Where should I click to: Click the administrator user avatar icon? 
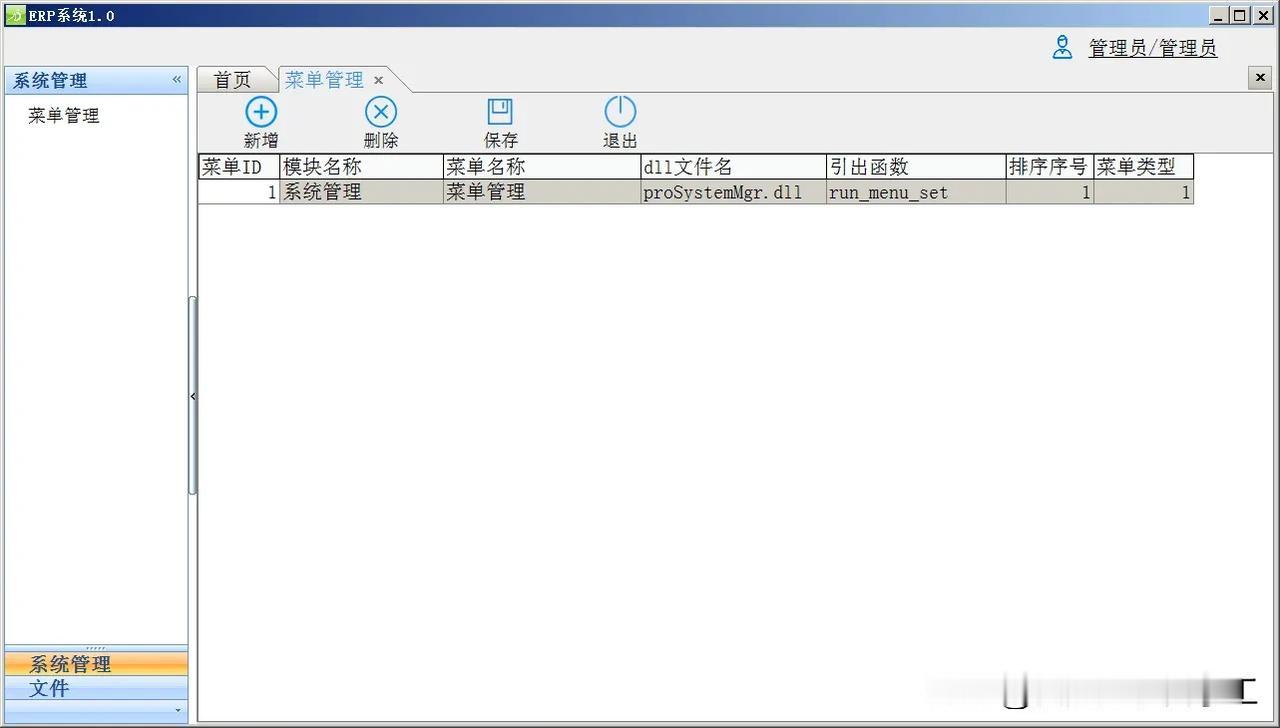[1062, 47]
